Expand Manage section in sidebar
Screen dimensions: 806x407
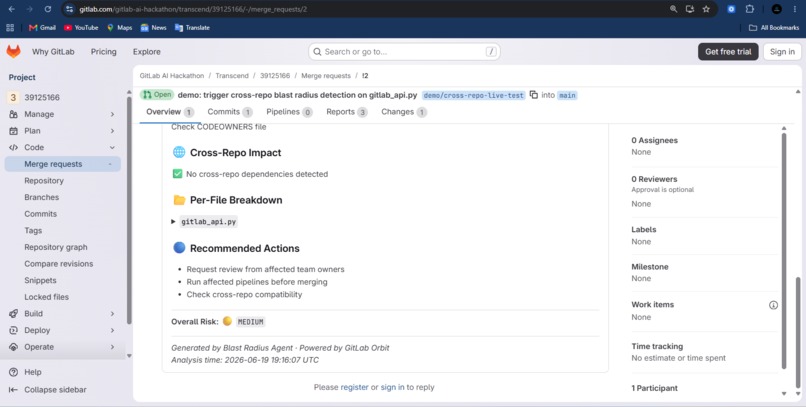pos(112,114)
